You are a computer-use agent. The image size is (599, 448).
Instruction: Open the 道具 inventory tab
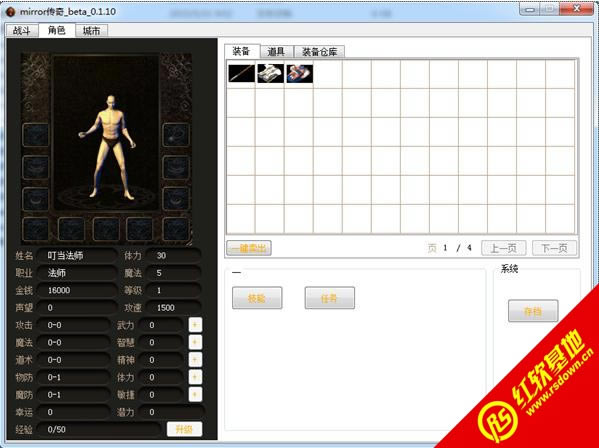(277, 52)
